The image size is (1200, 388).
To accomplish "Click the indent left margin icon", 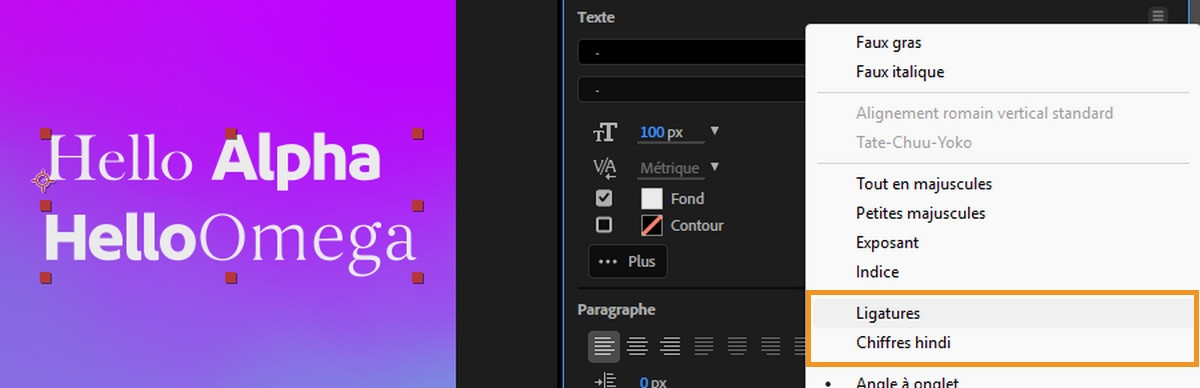I will tap(605, 381).
